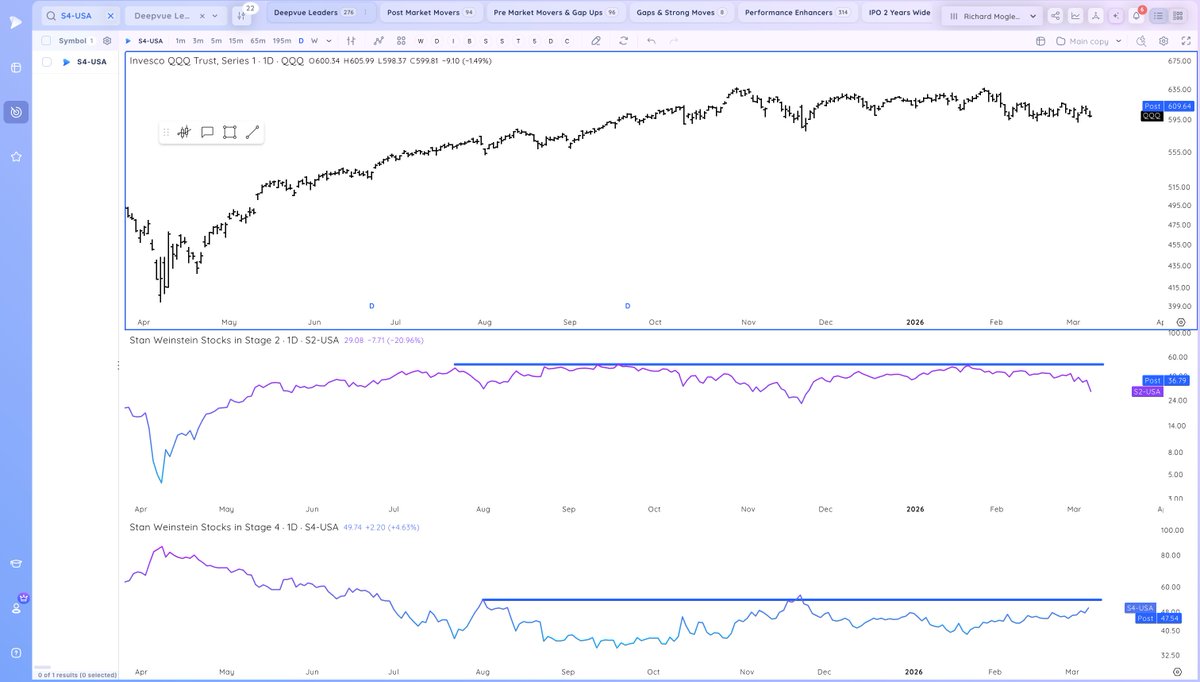Expand more timeframes chevron
1200x682 pixels.
click(328, 41)
